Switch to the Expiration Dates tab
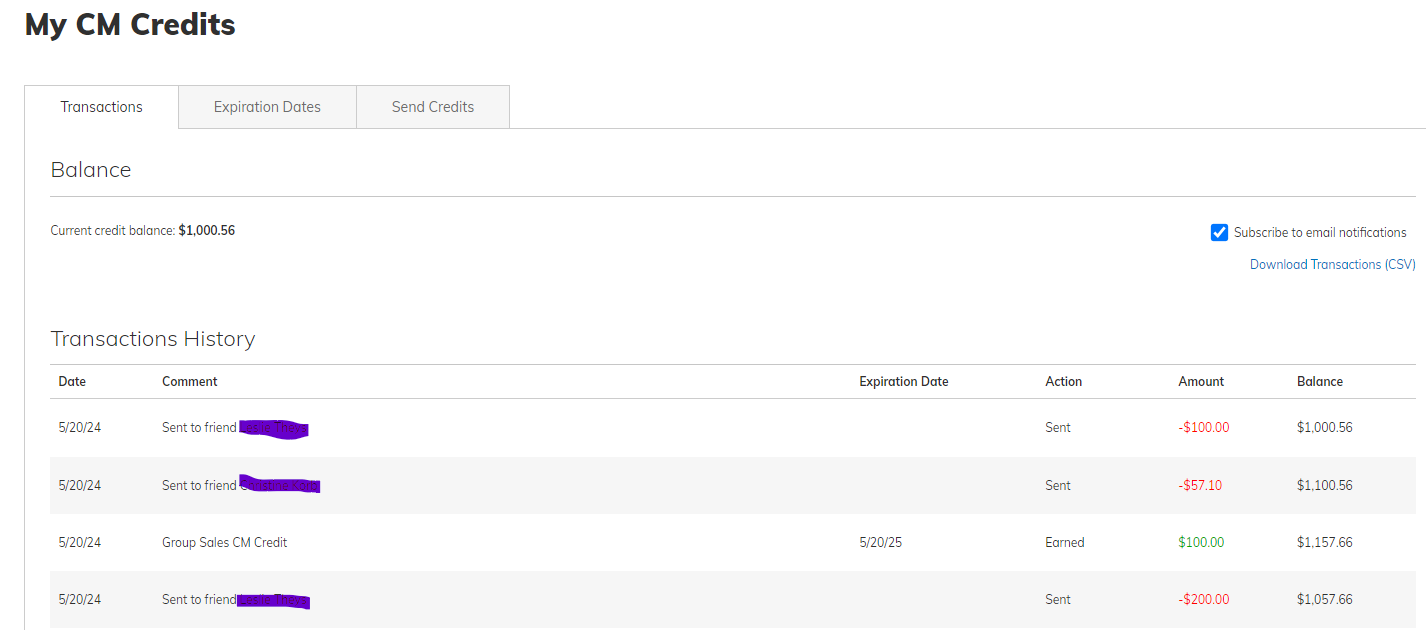The width and height of the screenshot is (1426, 630). click(267, 107)
